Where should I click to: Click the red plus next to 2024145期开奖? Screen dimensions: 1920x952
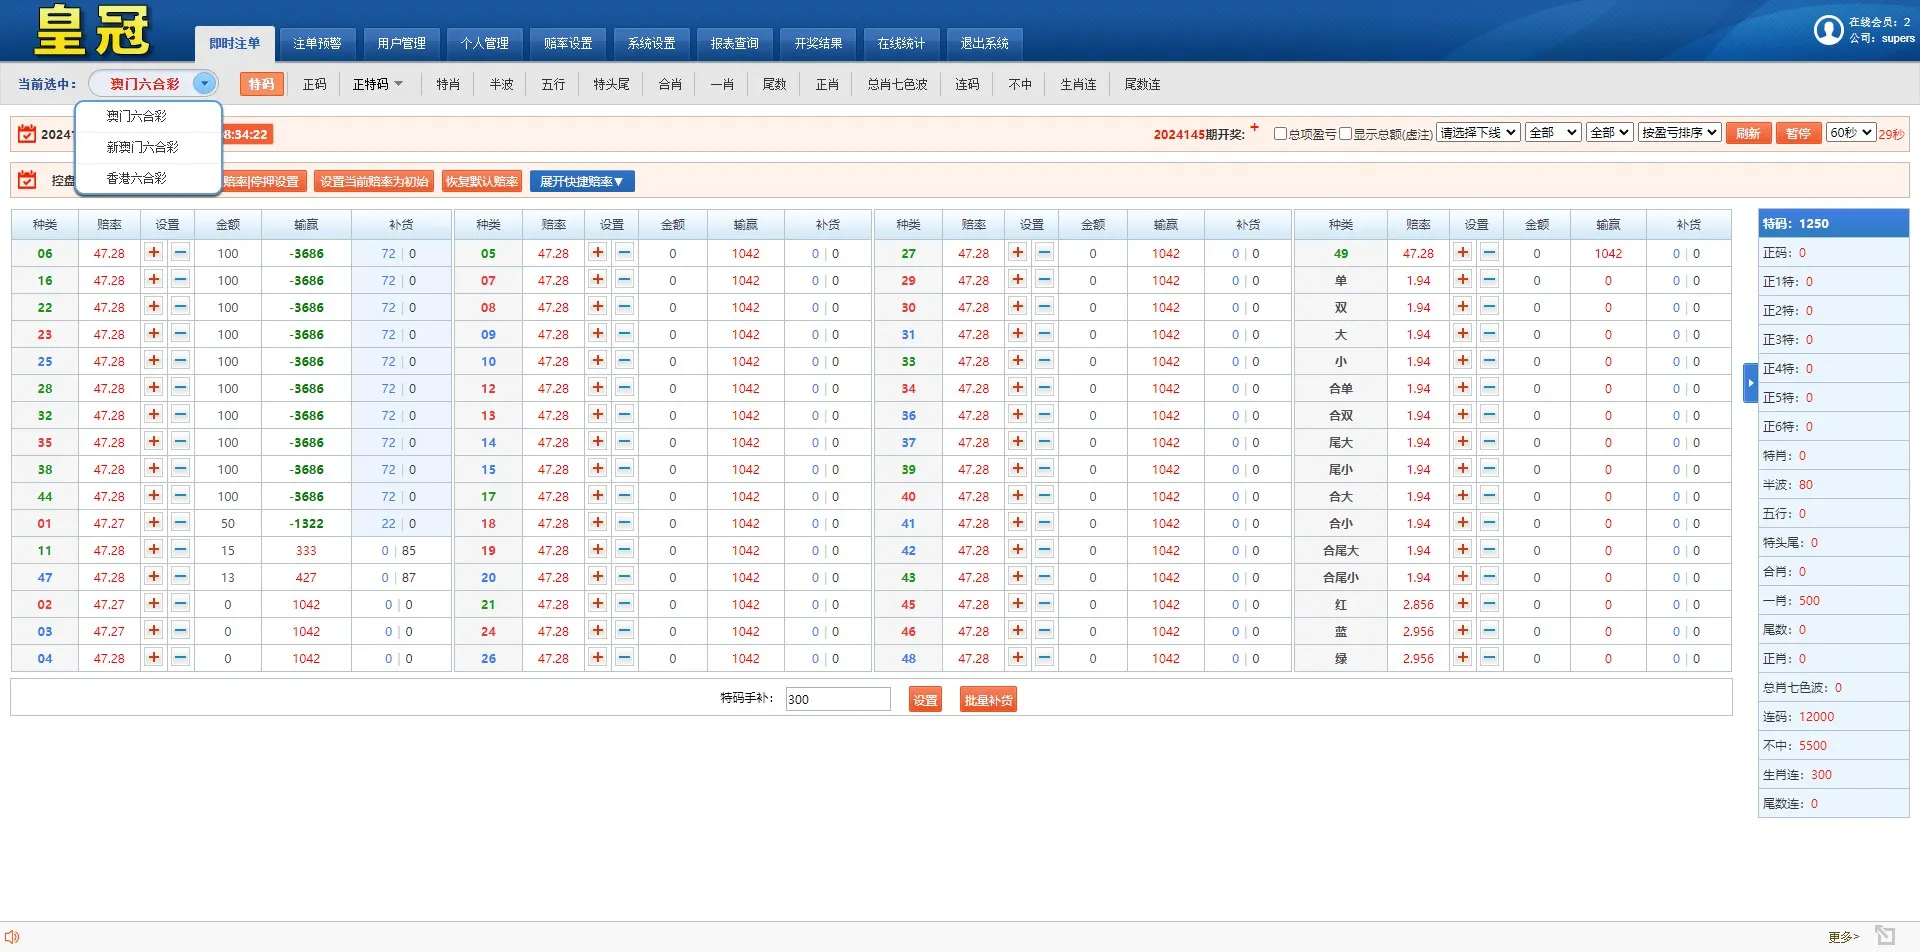pos(1254,128)
